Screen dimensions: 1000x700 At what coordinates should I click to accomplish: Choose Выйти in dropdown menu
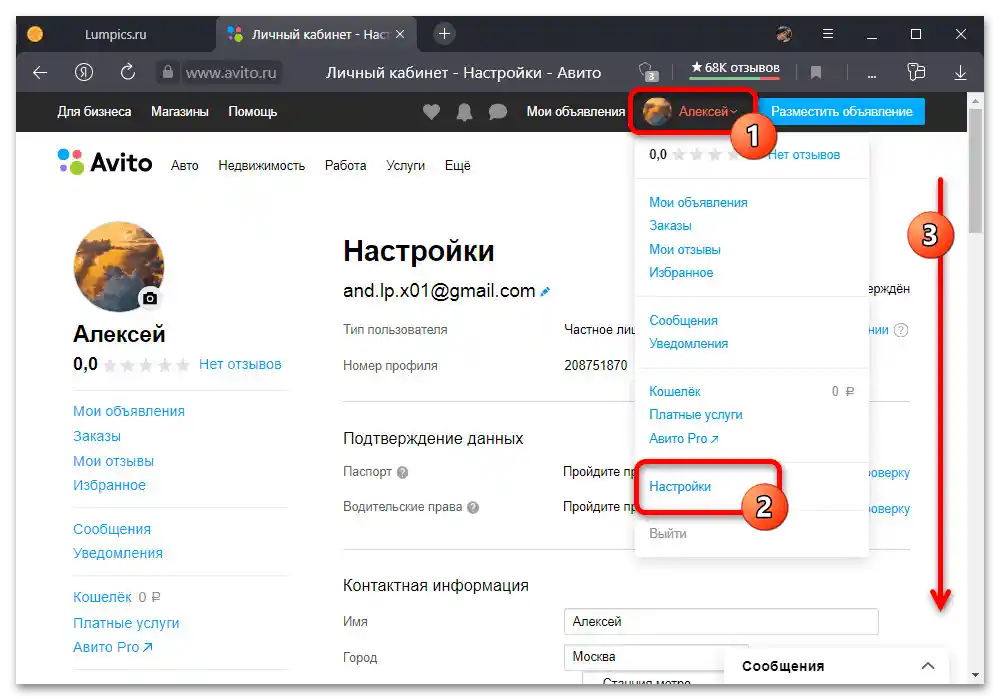click(x=668, y=534)
